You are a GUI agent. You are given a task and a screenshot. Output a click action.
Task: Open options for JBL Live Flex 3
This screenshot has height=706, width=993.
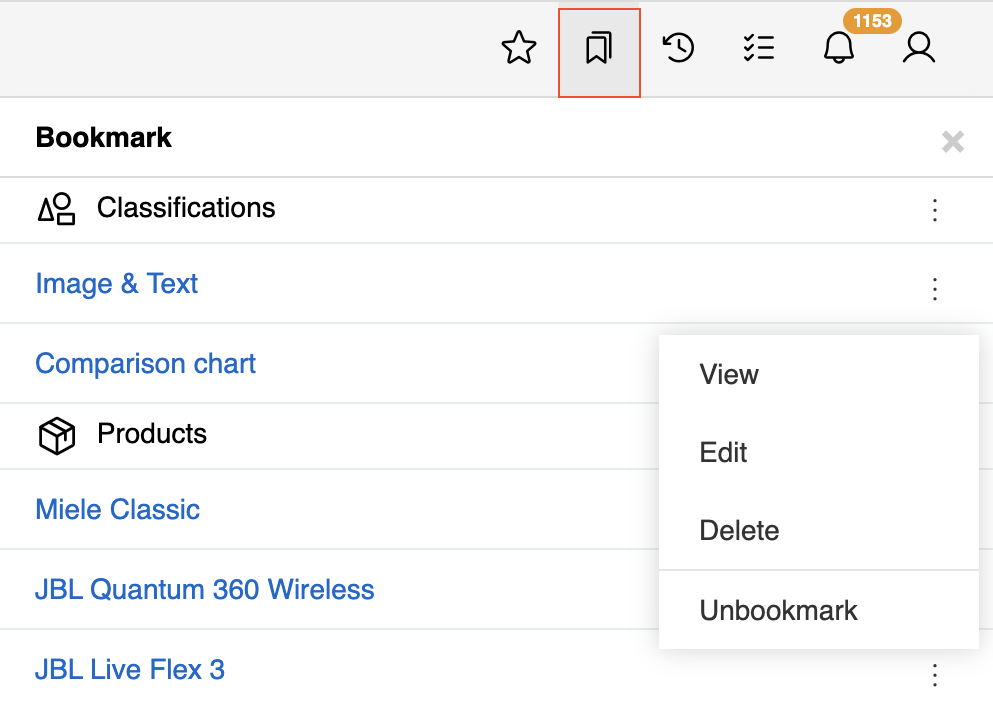935,675
